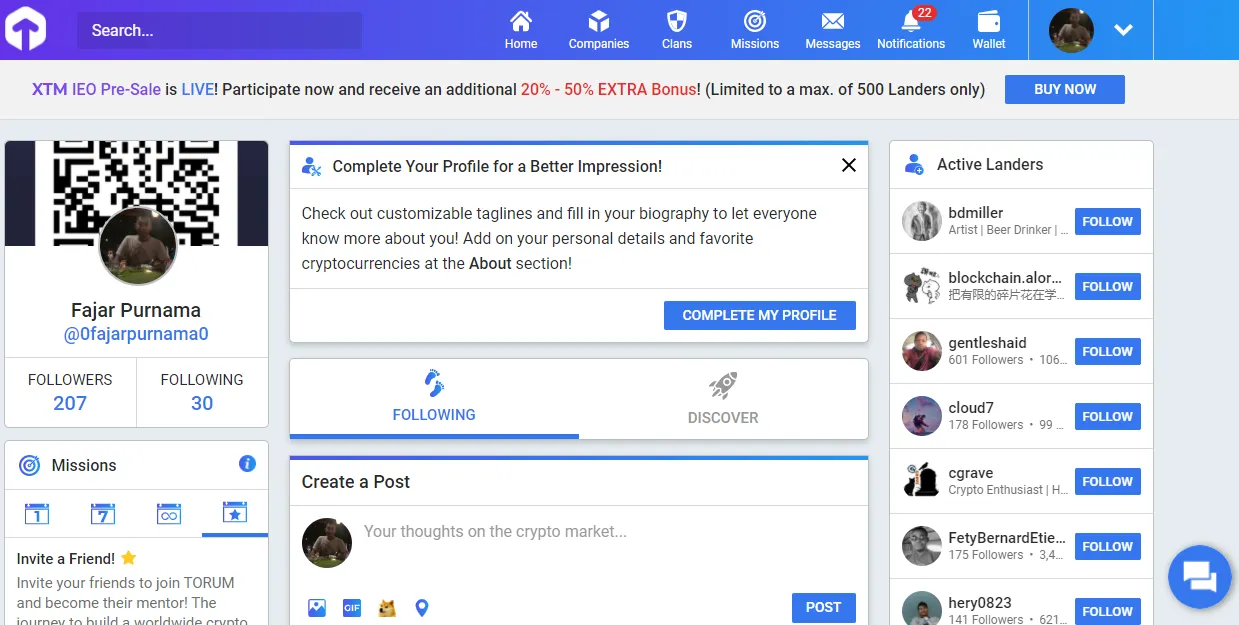View the 30 FOLLOWING count
This screenshot has width=1239, height=625.
click(x=202, y=392)
